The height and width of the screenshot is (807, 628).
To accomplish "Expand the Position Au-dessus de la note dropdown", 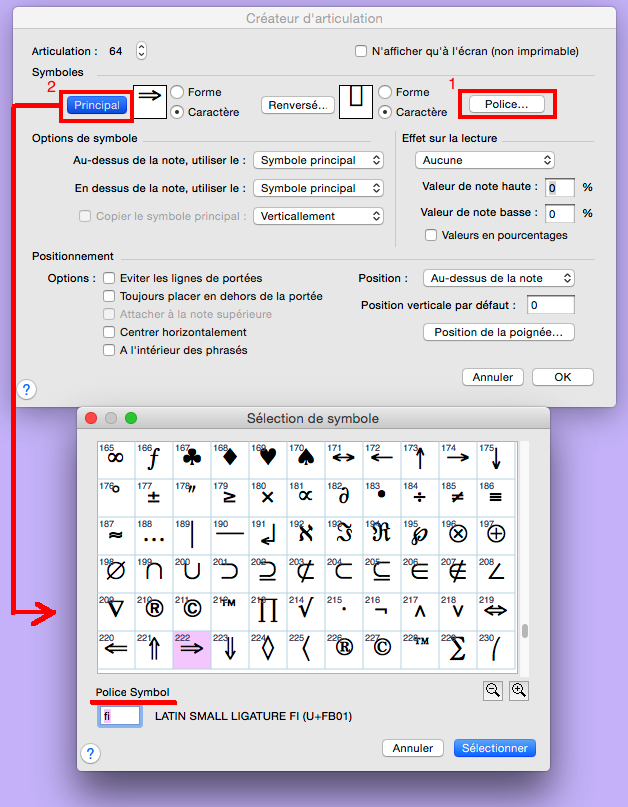I will [x=498, y=278].
